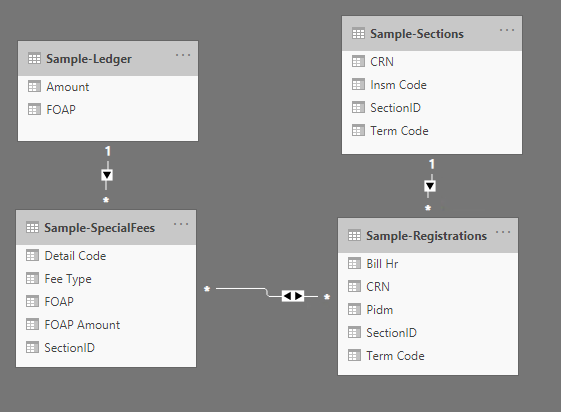Click the Sample-Ledger table header icon
Viewport: 561px width, 412px height.
tap(34, 58)
